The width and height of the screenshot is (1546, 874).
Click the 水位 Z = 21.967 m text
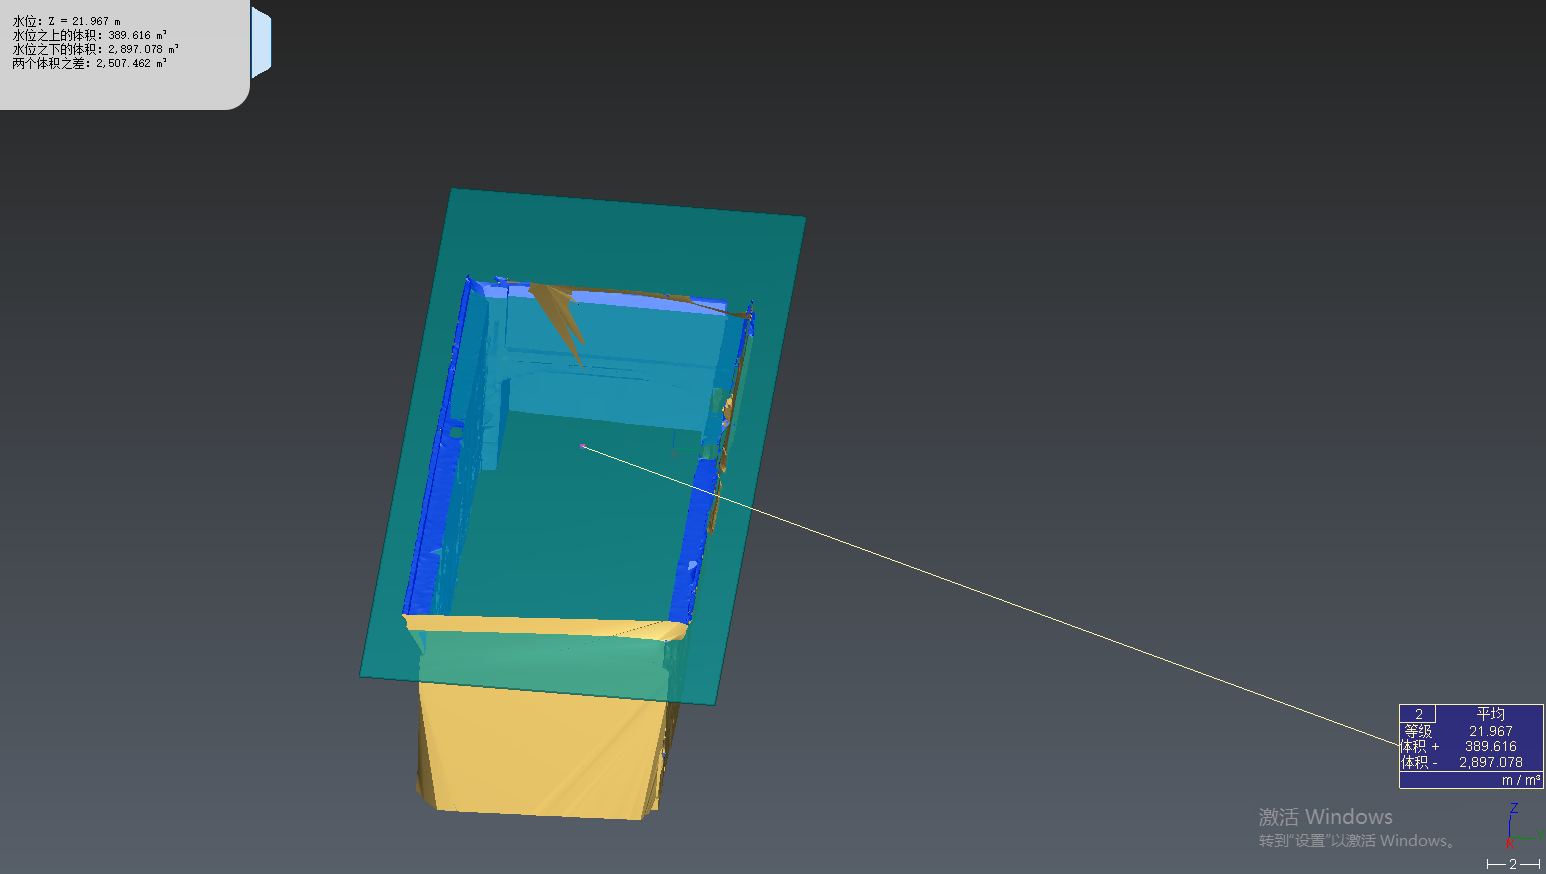point(66,21)
